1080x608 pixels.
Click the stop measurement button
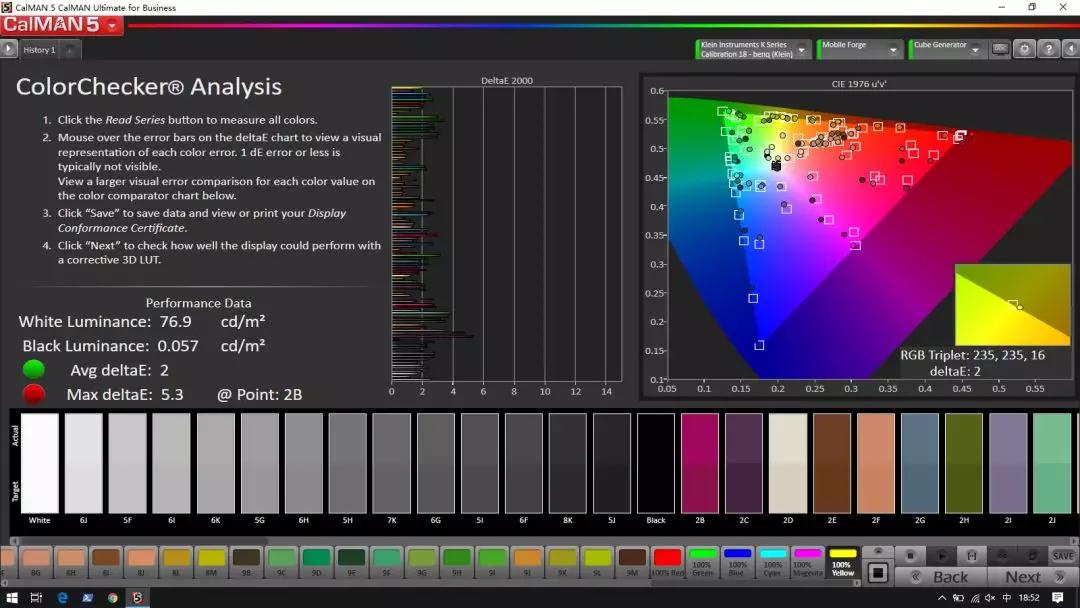911,555
